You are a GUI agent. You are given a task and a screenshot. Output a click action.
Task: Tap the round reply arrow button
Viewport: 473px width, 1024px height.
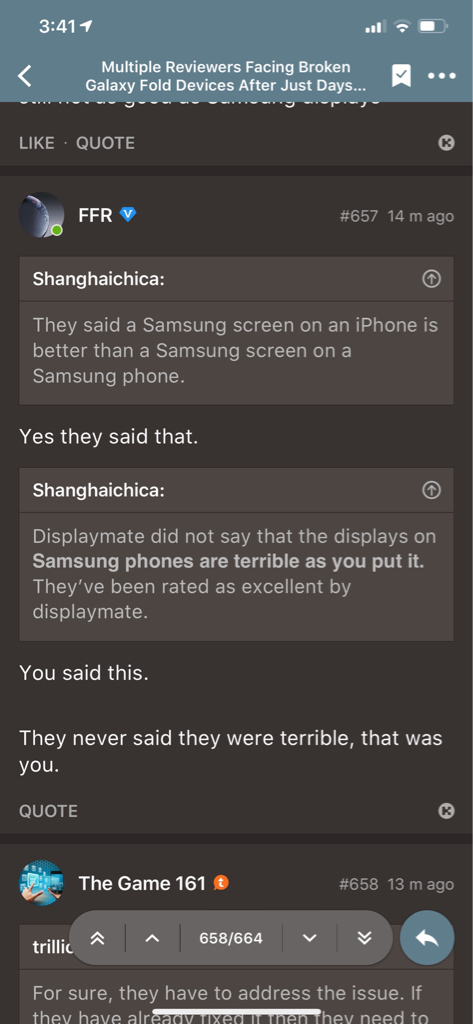point(427,938)
